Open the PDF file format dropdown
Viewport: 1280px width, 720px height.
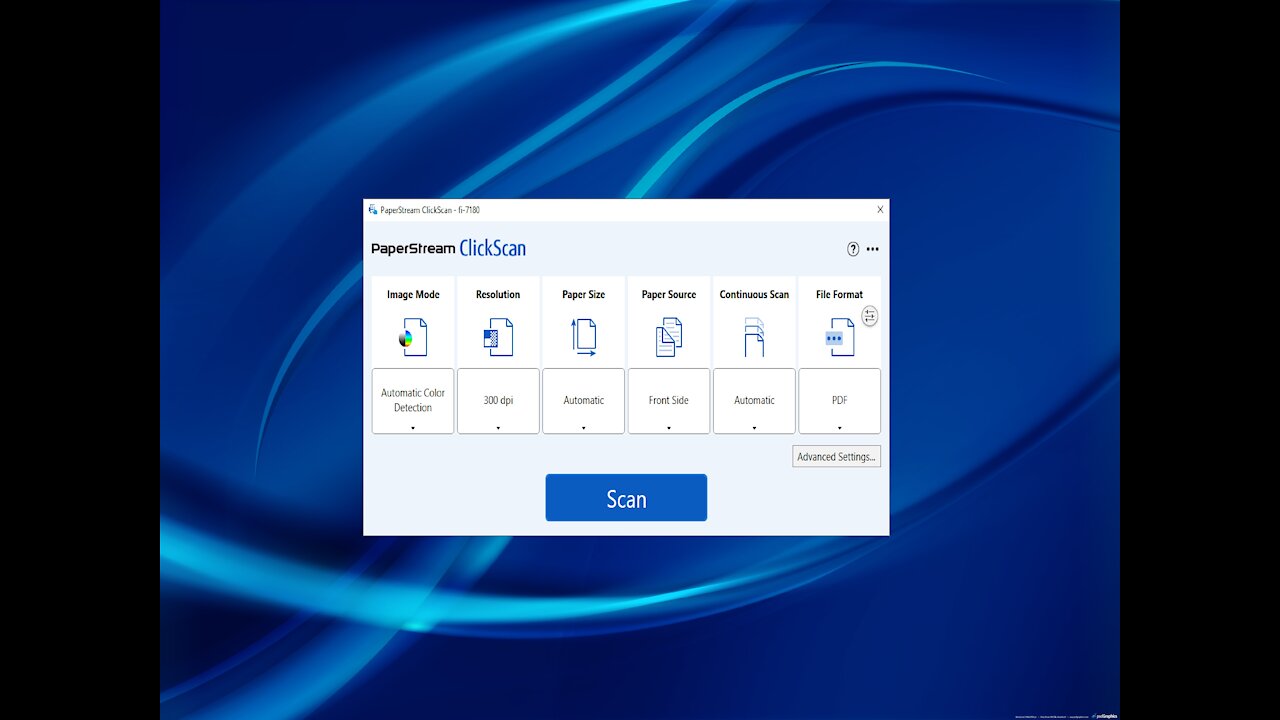click(x=840, y=401)
